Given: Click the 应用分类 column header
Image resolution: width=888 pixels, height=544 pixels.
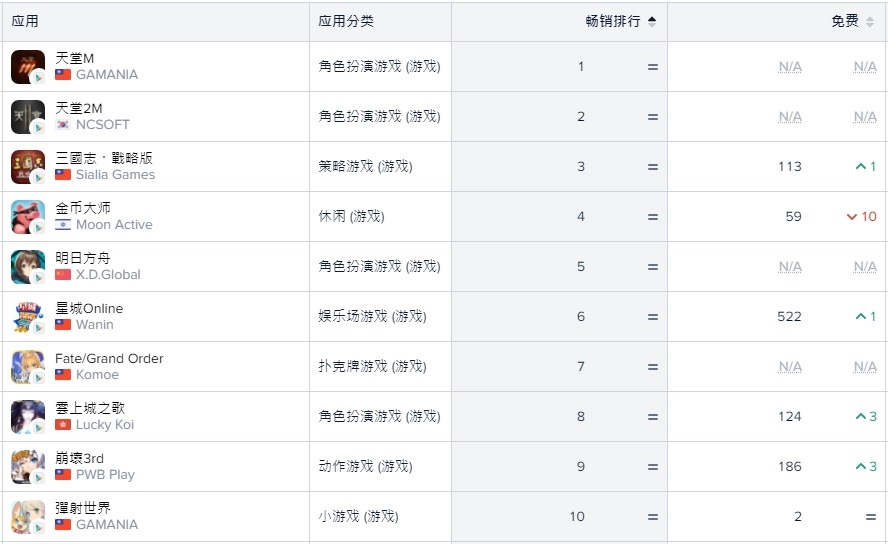Looking at the screenshot, I should 346,22.
